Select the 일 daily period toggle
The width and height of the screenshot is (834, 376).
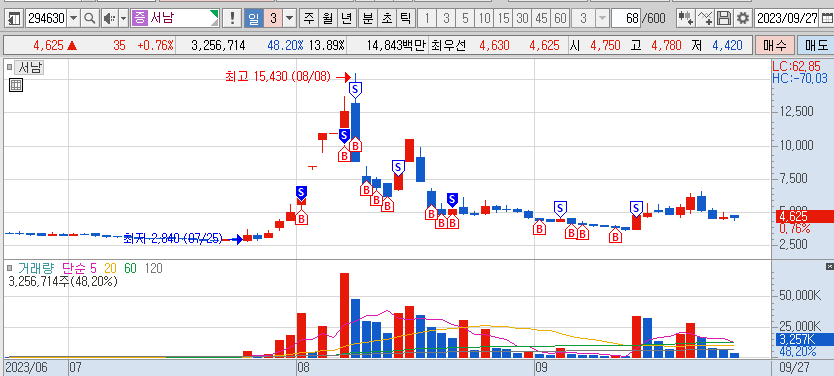[253, 19]
